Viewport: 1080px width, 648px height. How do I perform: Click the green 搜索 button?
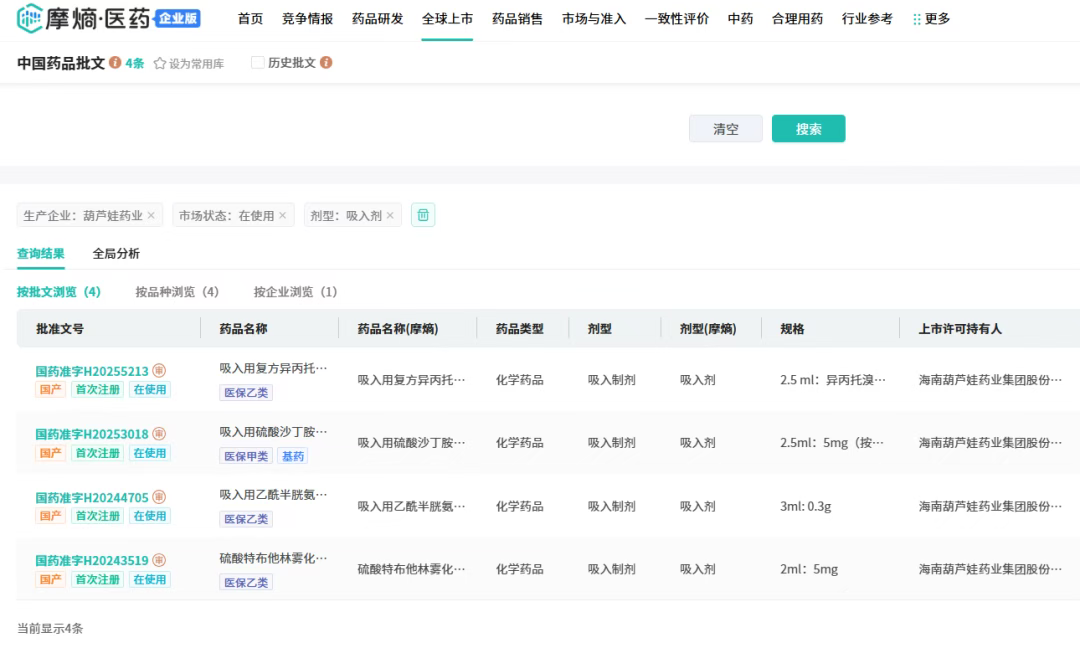[x=808, y=129]
